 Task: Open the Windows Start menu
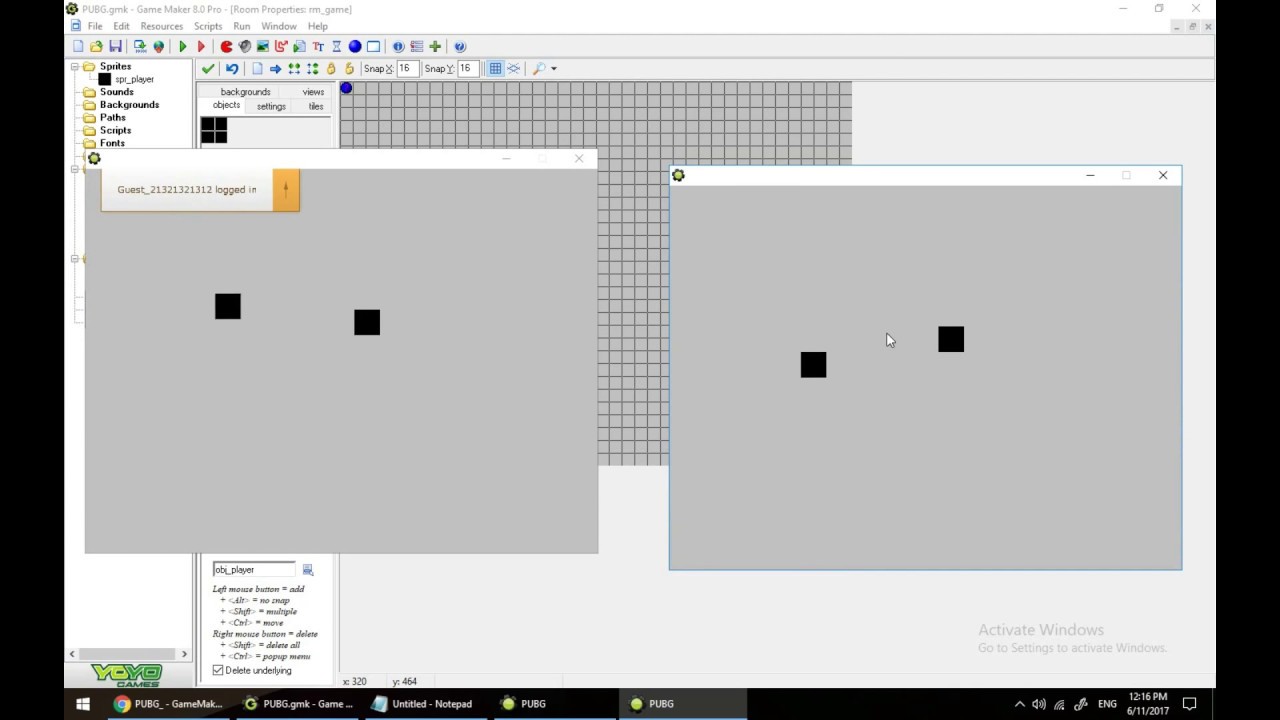pyautogui.click(x=83, y=704)
